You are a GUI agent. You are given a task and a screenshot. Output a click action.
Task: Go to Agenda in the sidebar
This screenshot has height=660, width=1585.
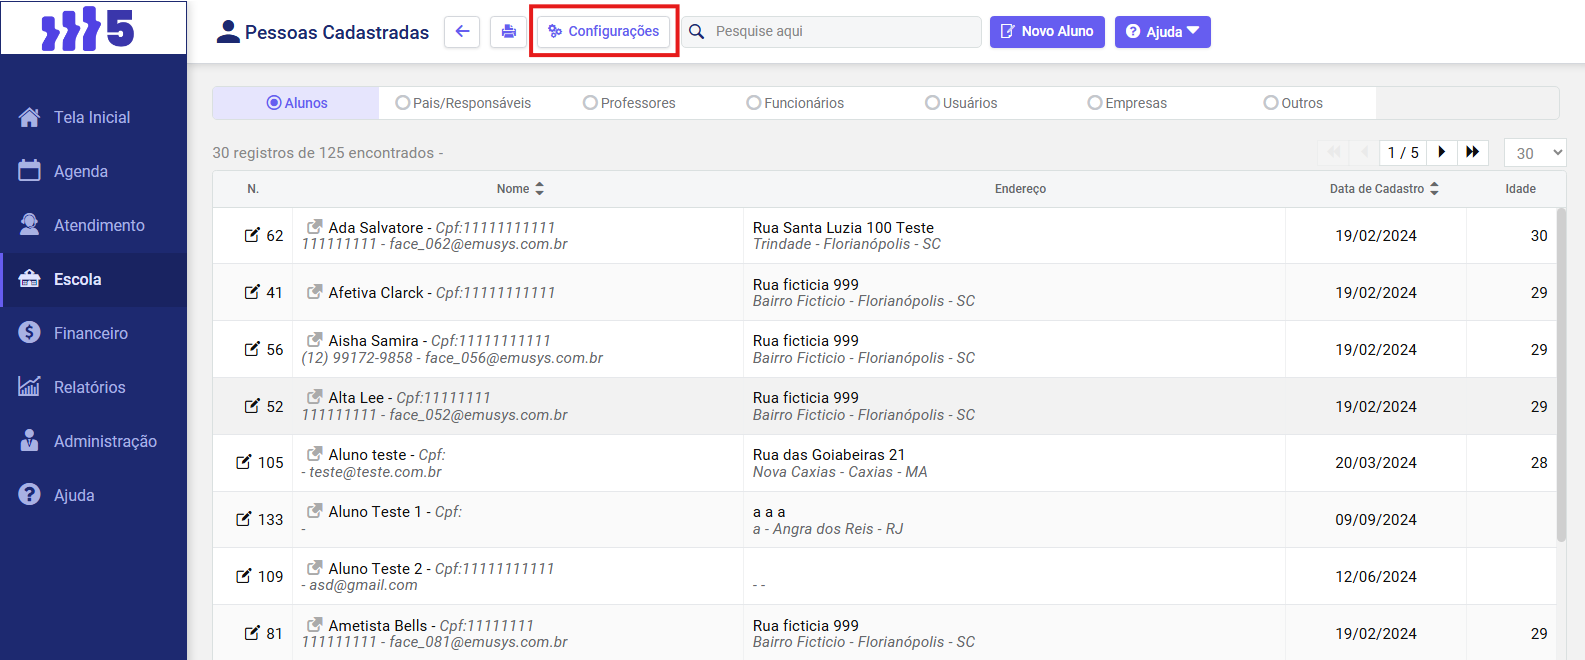coord(81,171)
